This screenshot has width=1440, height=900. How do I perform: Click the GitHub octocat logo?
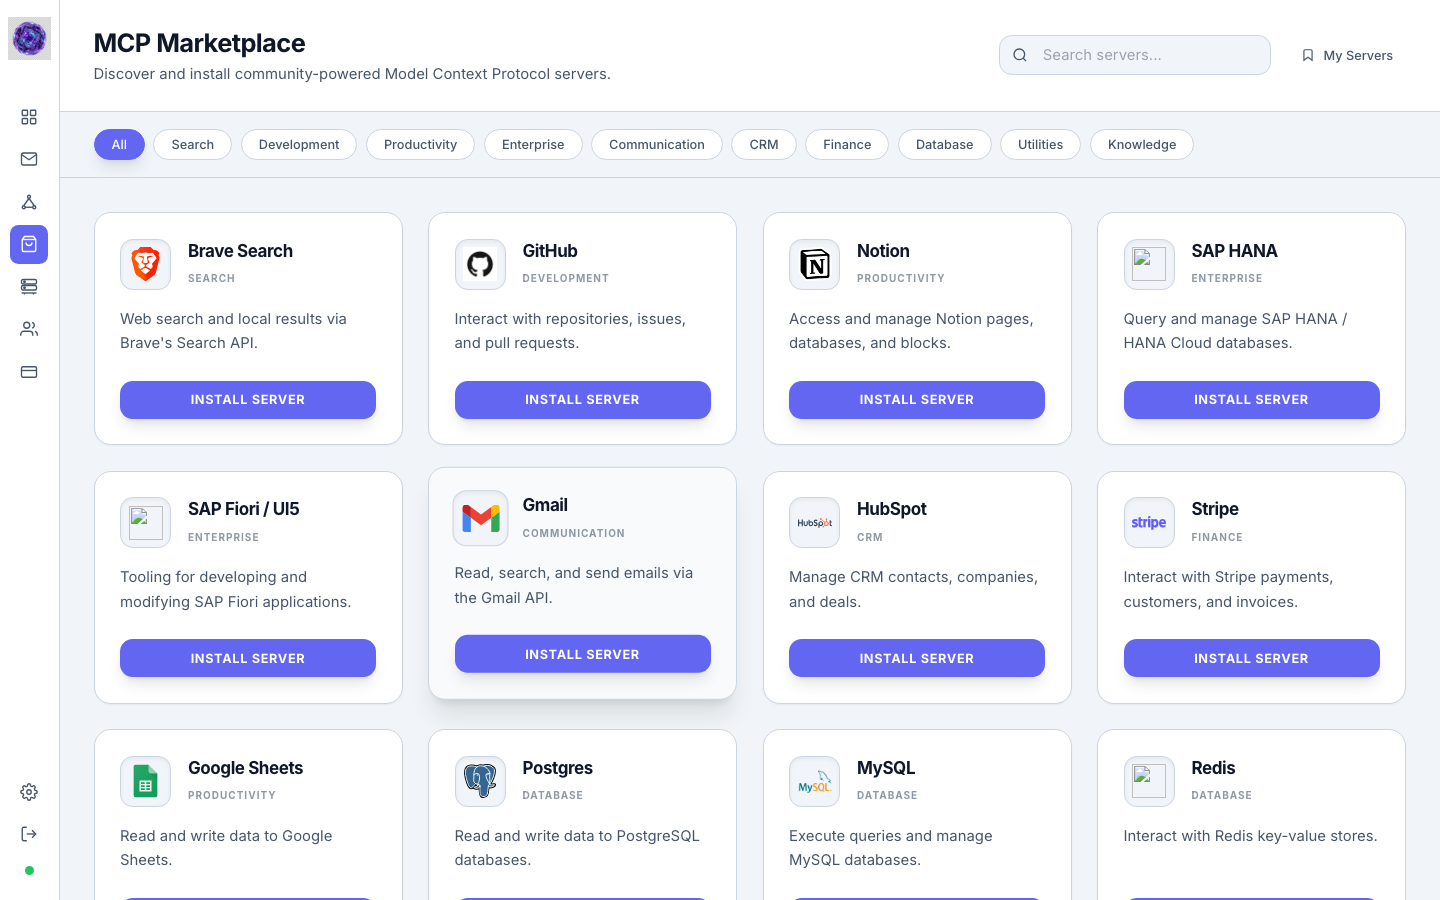(480, 264)
